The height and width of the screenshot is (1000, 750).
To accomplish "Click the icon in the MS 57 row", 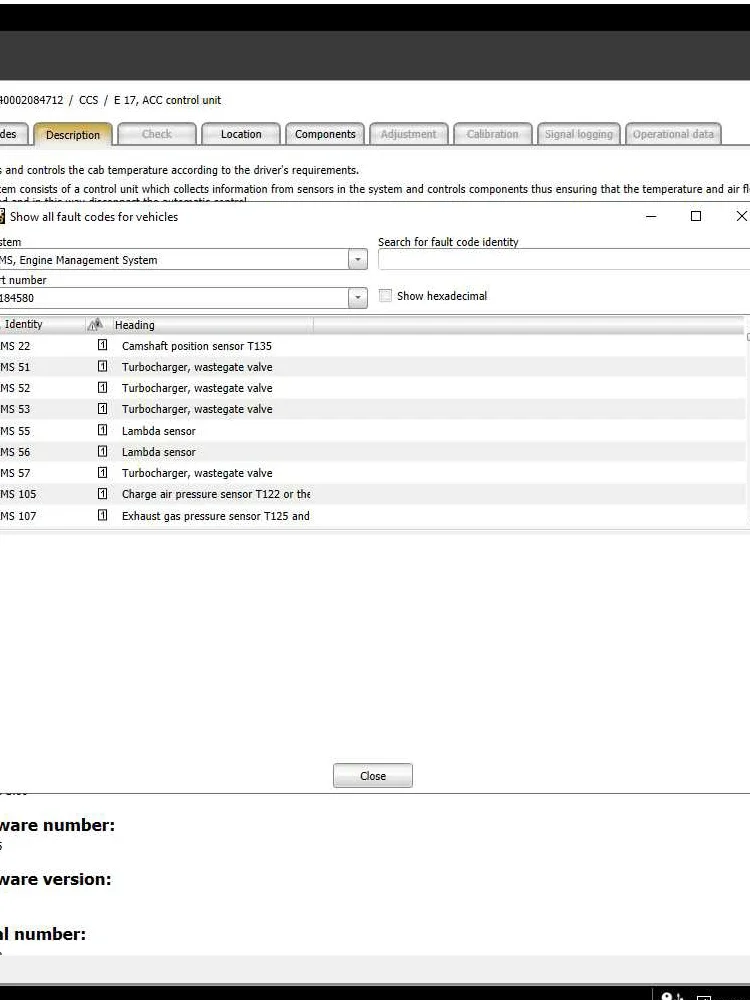I will click(102, 472).
